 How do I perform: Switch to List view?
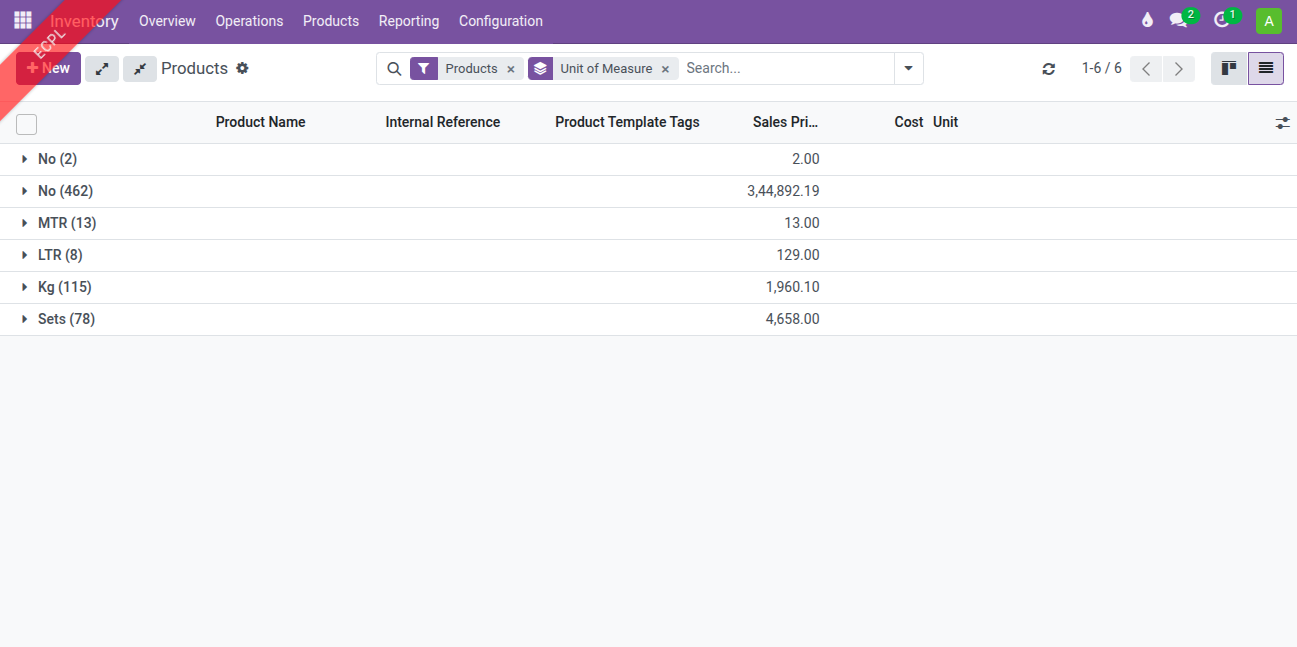click(x=1266, y=69)
